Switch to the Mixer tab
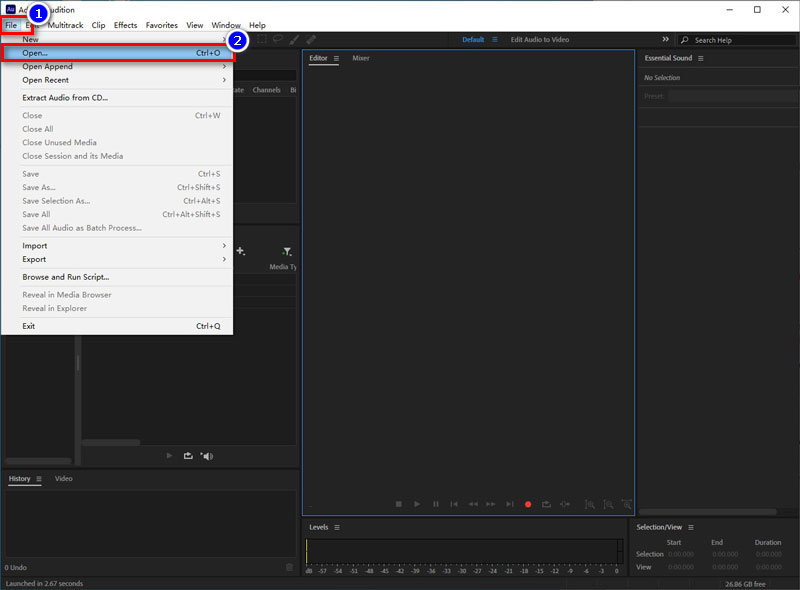This screenshot has width=800, height=590. (360, 59)
